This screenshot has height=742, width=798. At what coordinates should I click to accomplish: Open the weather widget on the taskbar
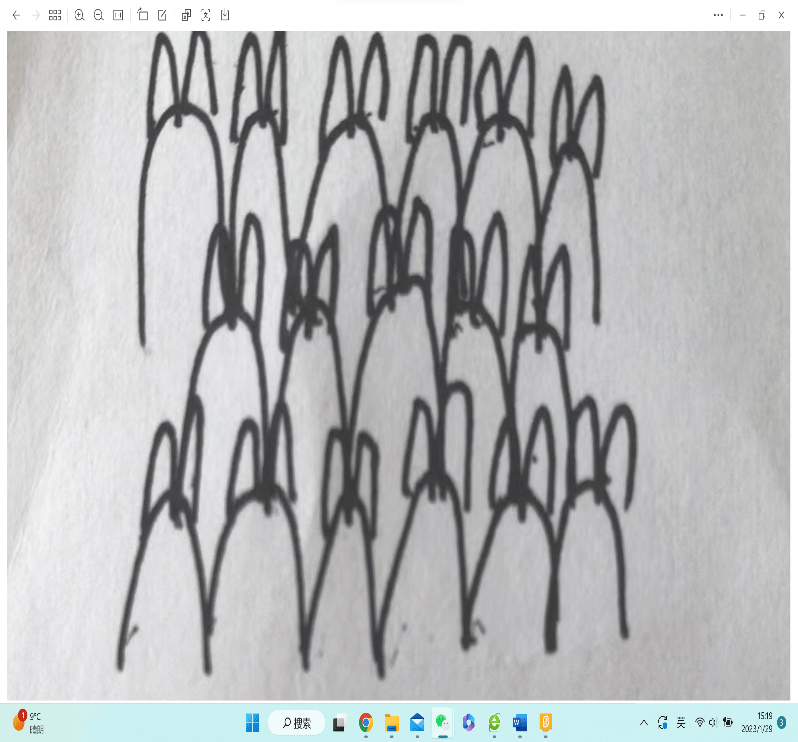pos(25,721)
